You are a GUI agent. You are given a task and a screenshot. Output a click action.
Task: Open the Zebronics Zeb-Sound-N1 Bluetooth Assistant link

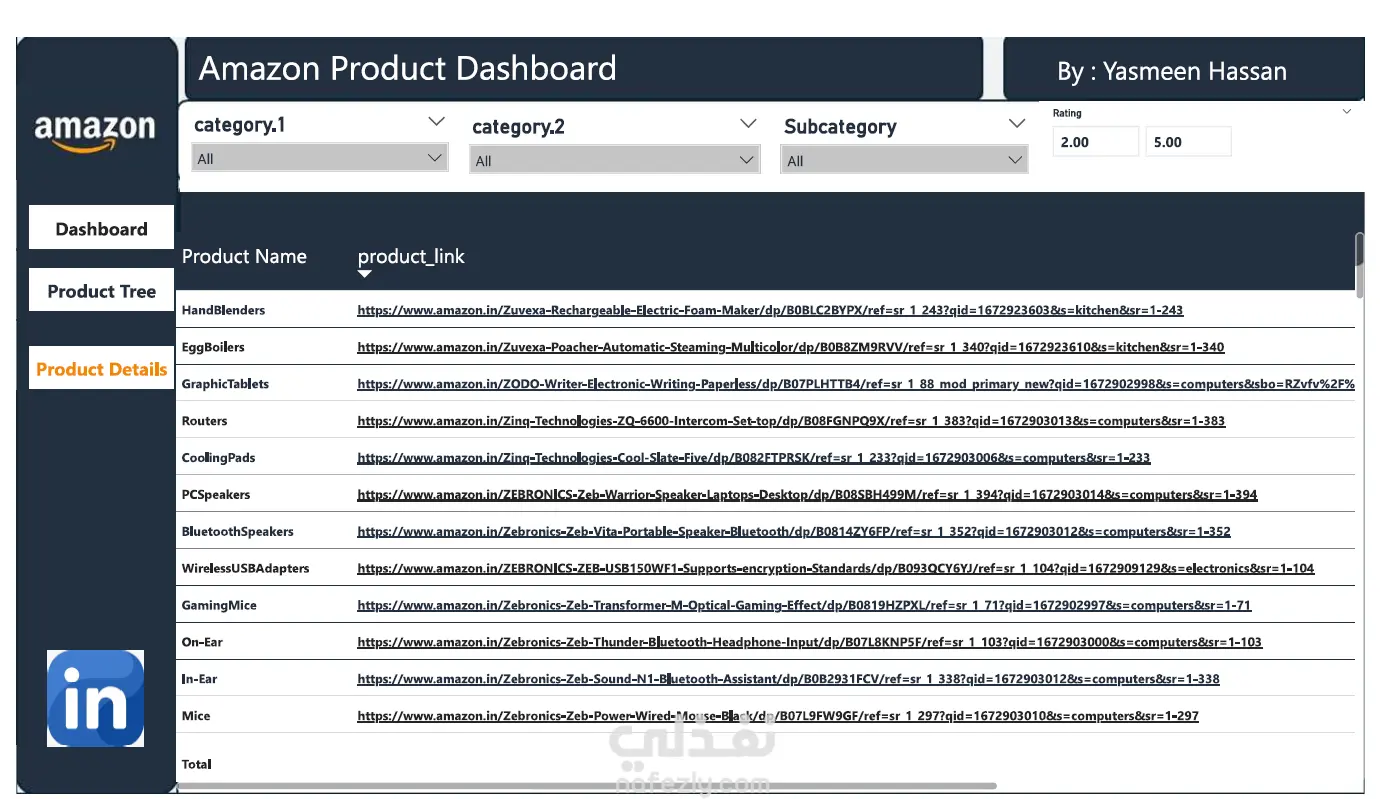pyautogui.click(x=788, y=680)
